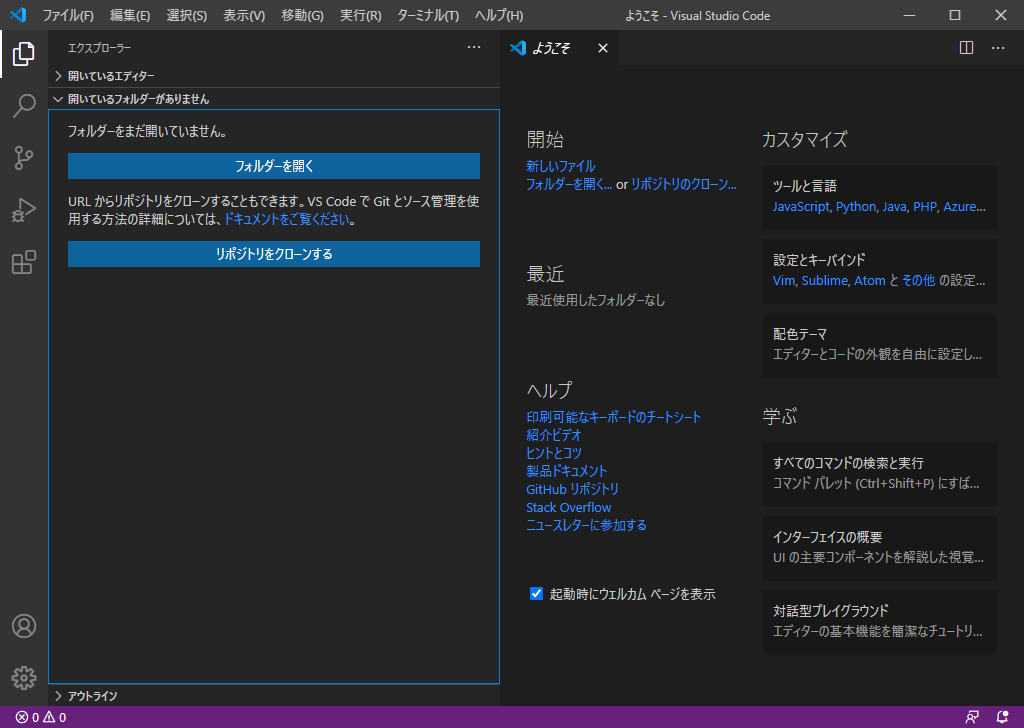This screenshot has height=728, width=1024.
Task: Select the Run and Debug icon
Action: tap(23, 210)
